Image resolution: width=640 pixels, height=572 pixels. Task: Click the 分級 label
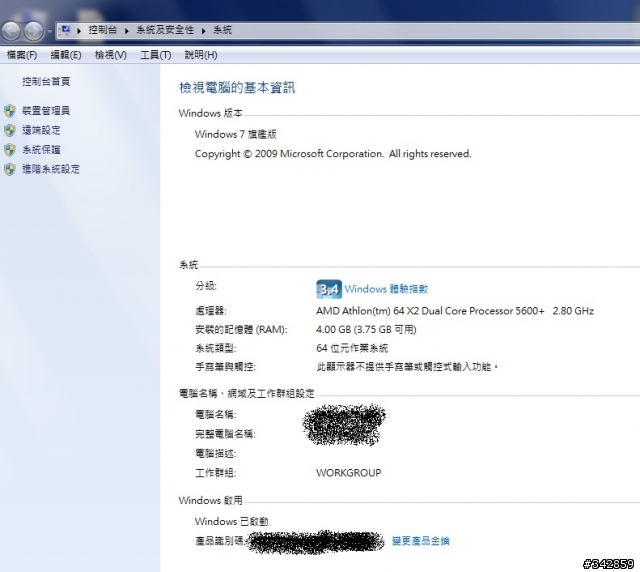click(206, 286)
